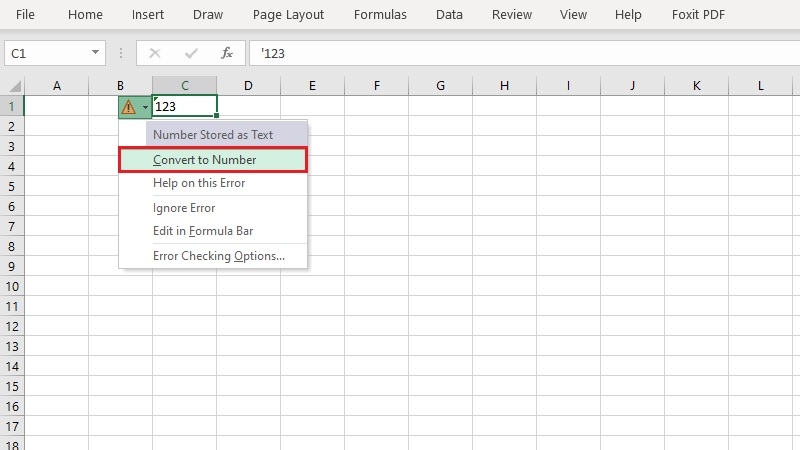800x450 pixels.
Task: Select column K header
Action: (x=696, y=86)
